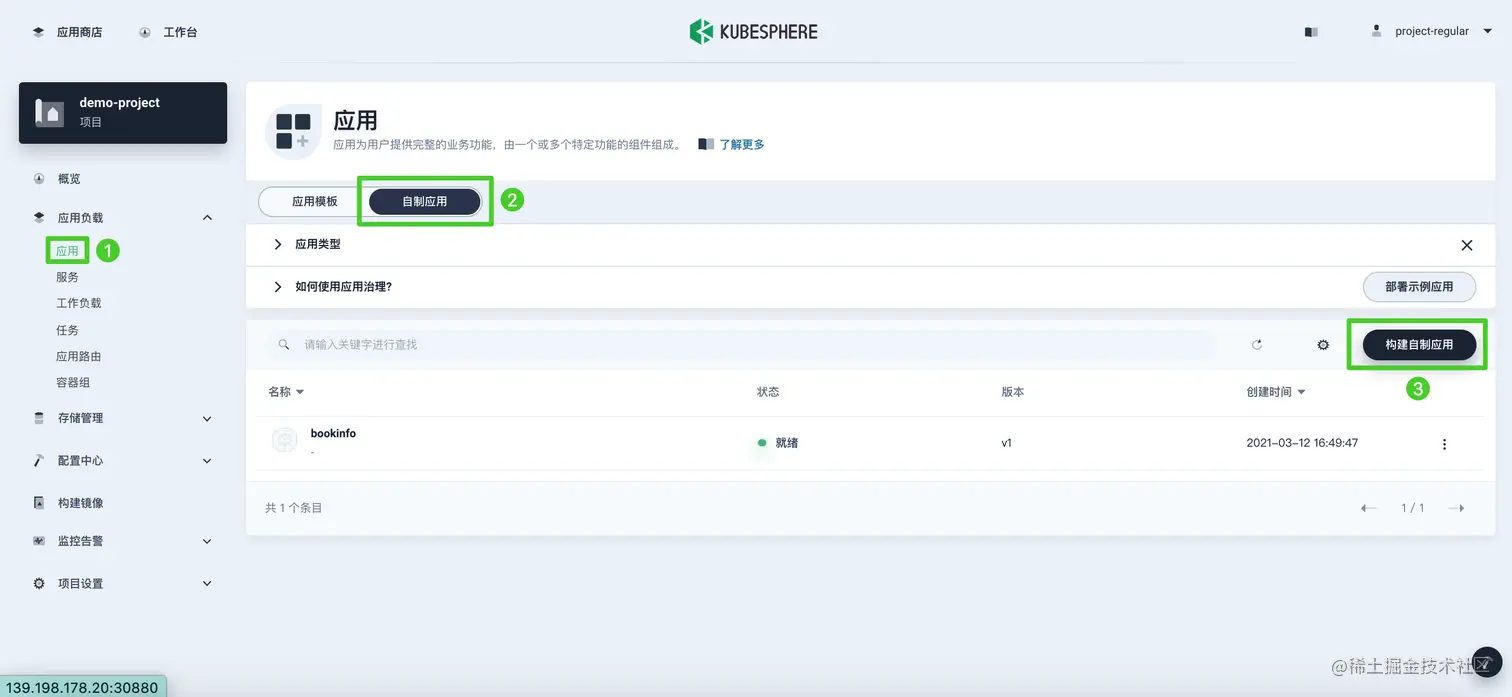Click the search magnifier icon
1512x697 pixels.
[284, 344]
